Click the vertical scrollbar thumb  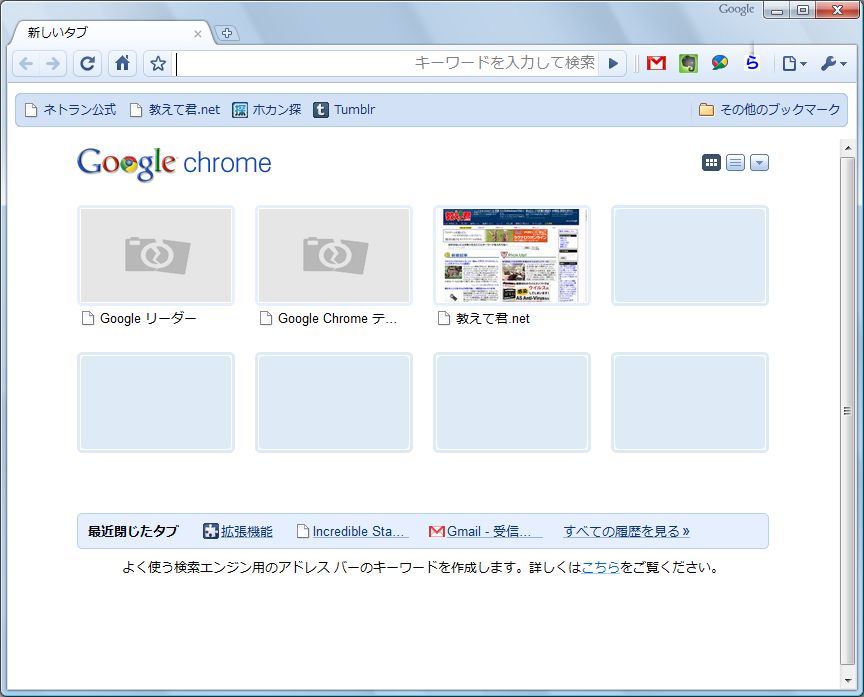pos(847,410)
